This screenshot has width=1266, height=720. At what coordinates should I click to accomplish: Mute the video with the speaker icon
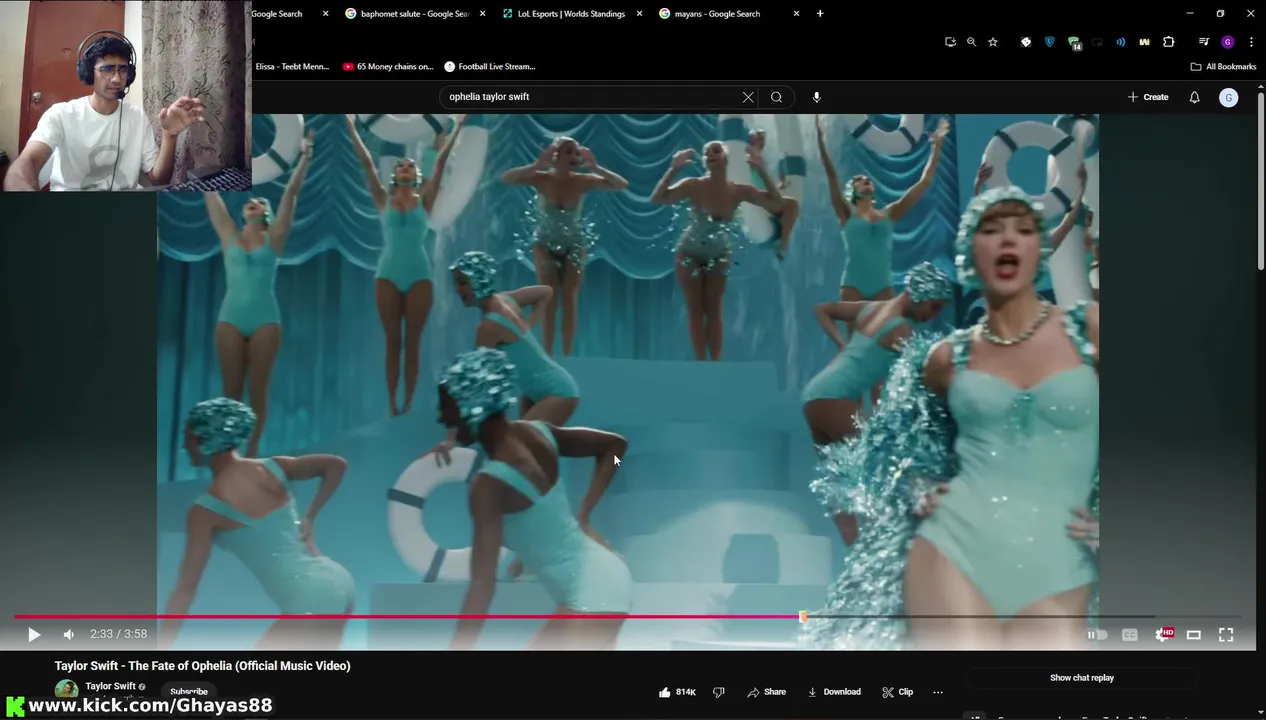(69, 635)
